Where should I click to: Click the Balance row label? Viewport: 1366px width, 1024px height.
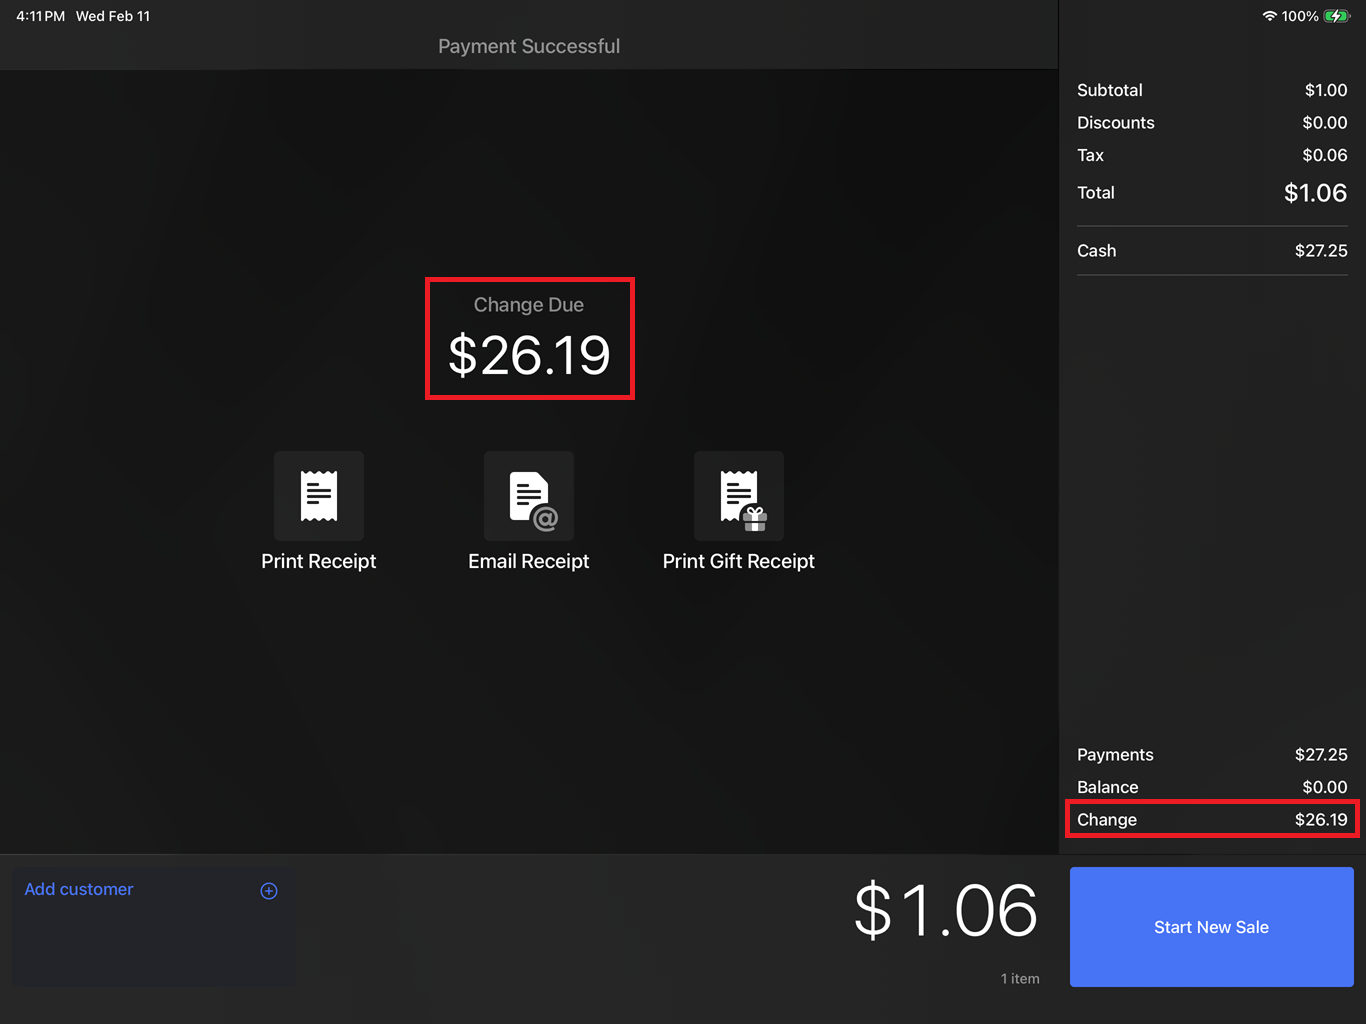pyautogui.click(x=1108, y=787)
